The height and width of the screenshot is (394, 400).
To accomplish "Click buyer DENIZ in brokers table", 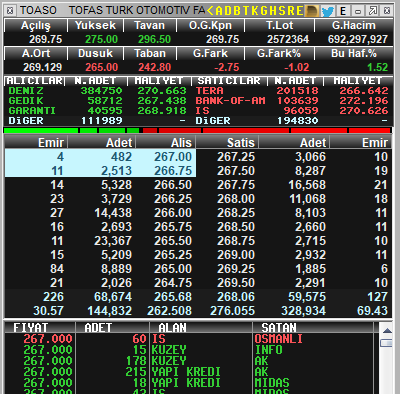I will (26, 91).
